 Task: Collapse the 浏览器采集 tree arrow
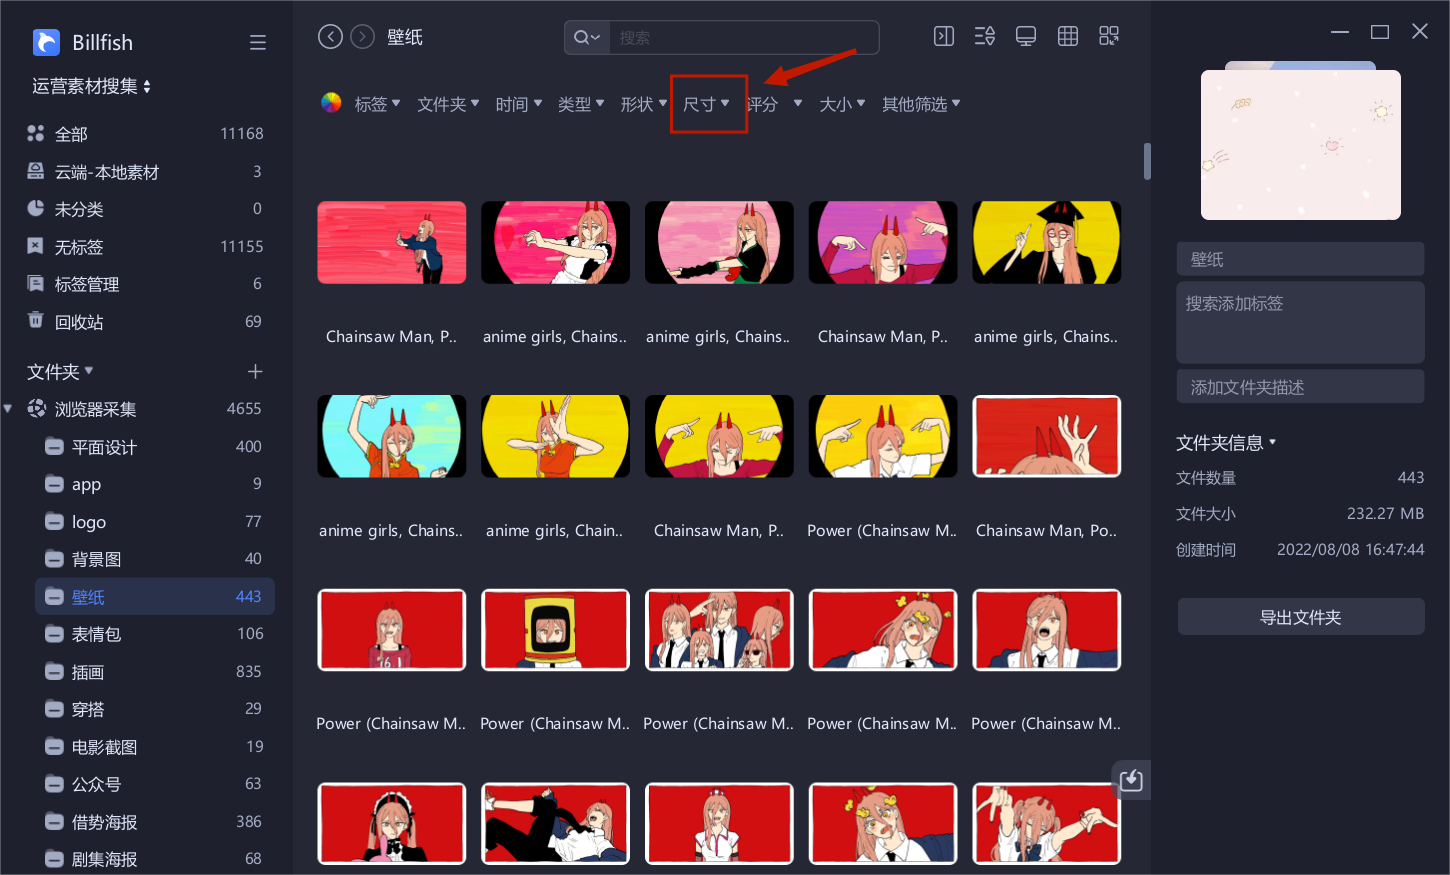8,408
